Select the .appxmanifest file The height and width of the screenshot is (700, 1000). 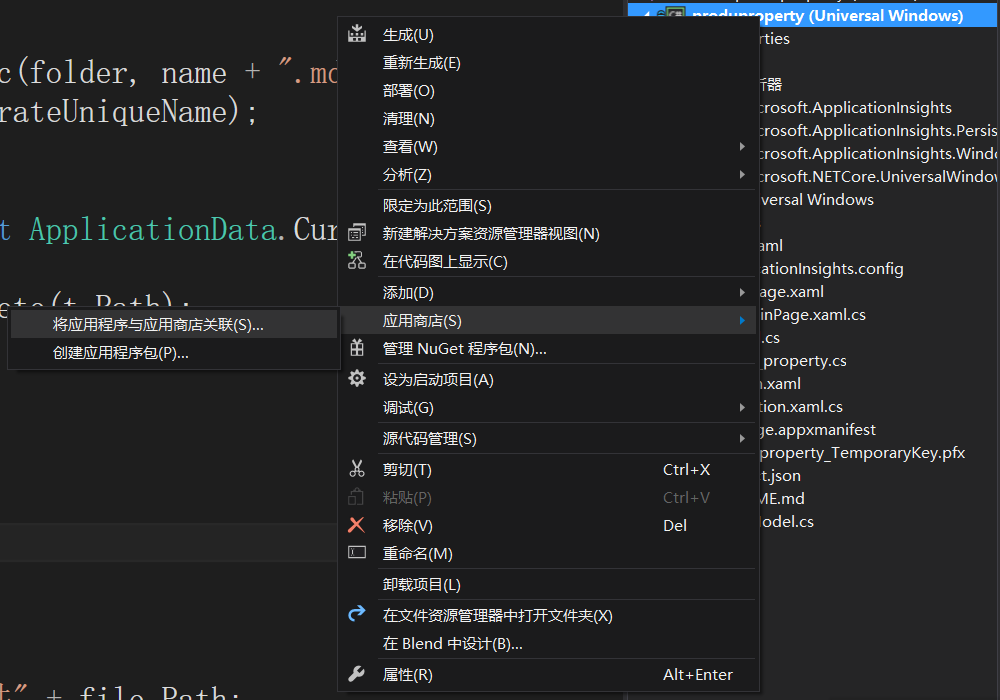tap(818, 430)
